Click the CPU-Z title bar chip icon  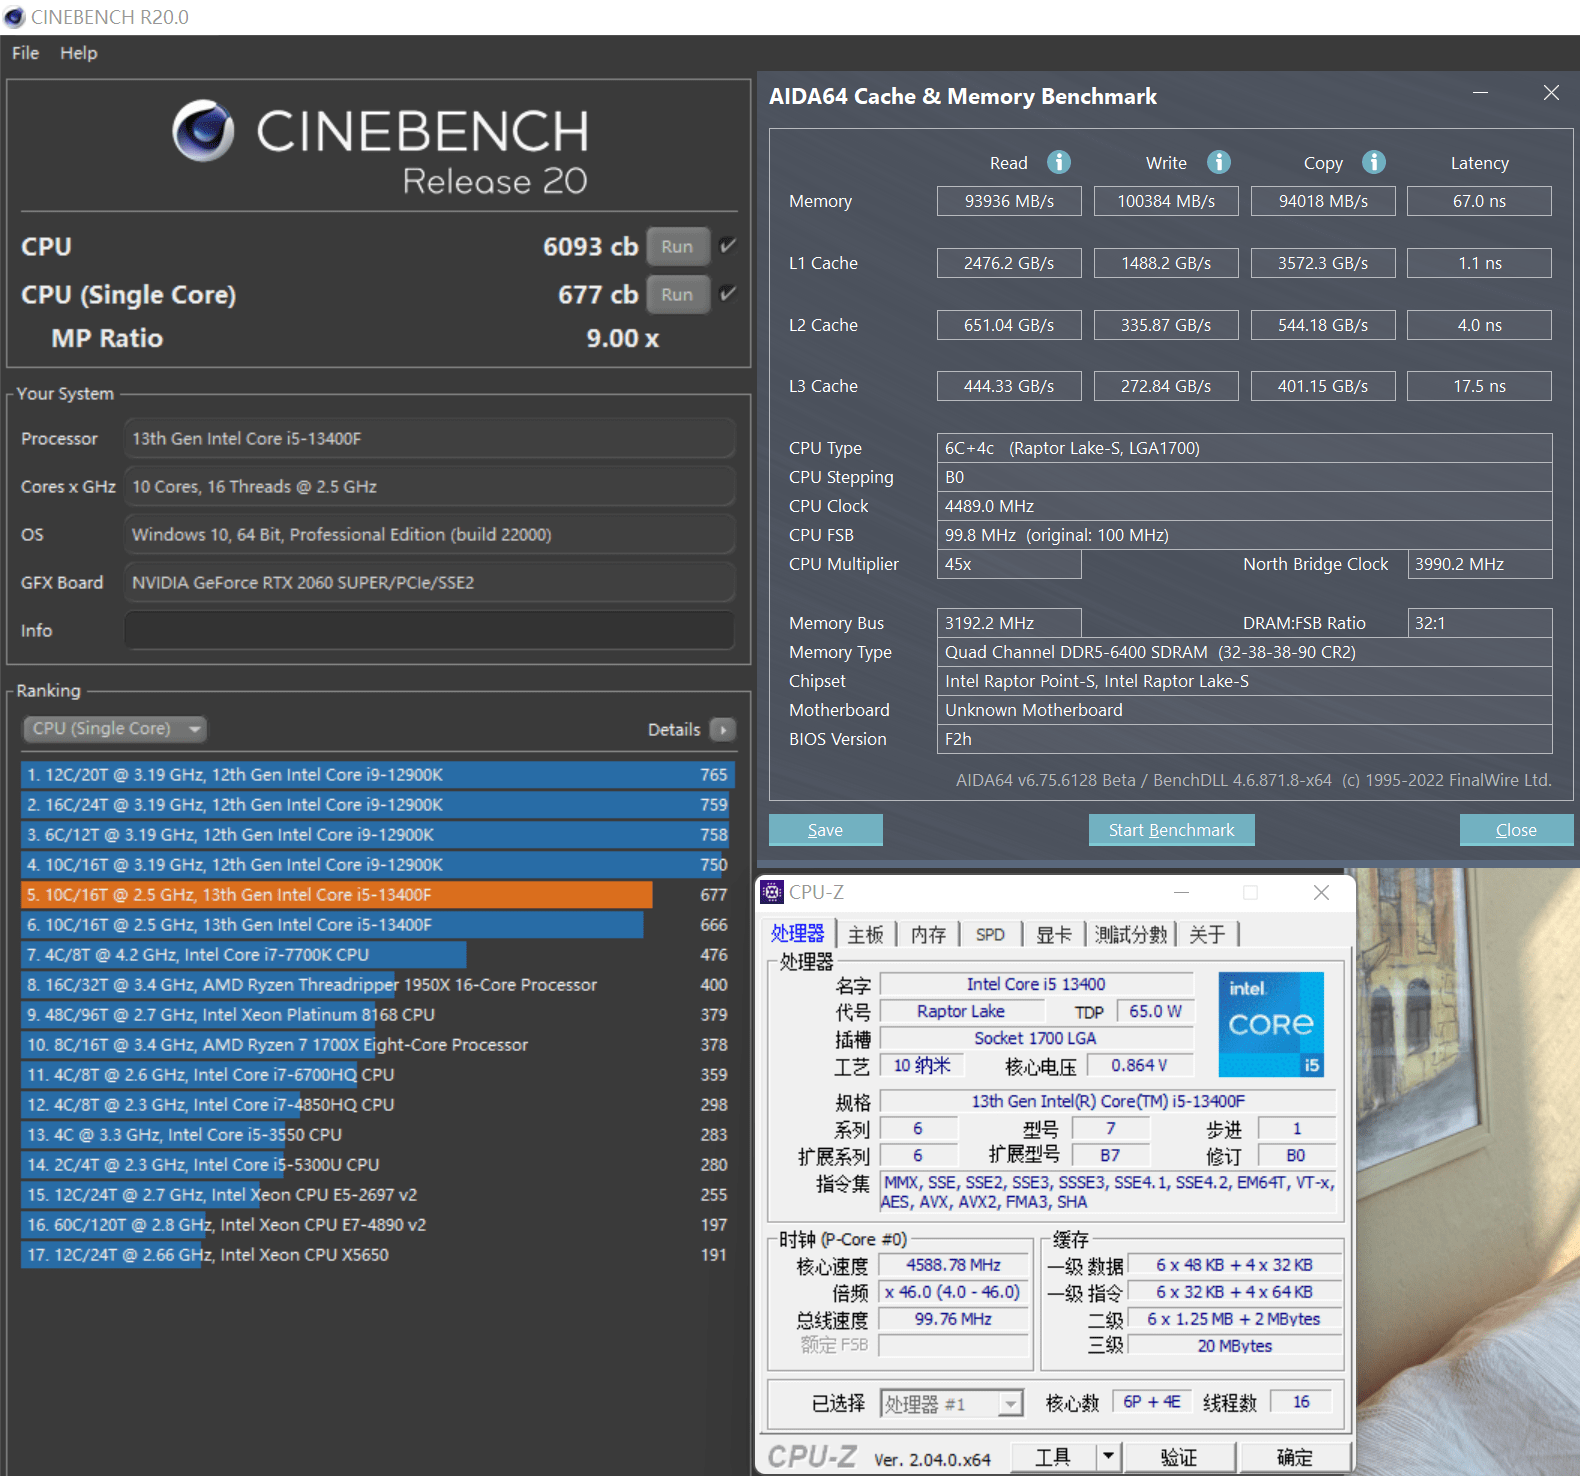click(x=772, y=892)
